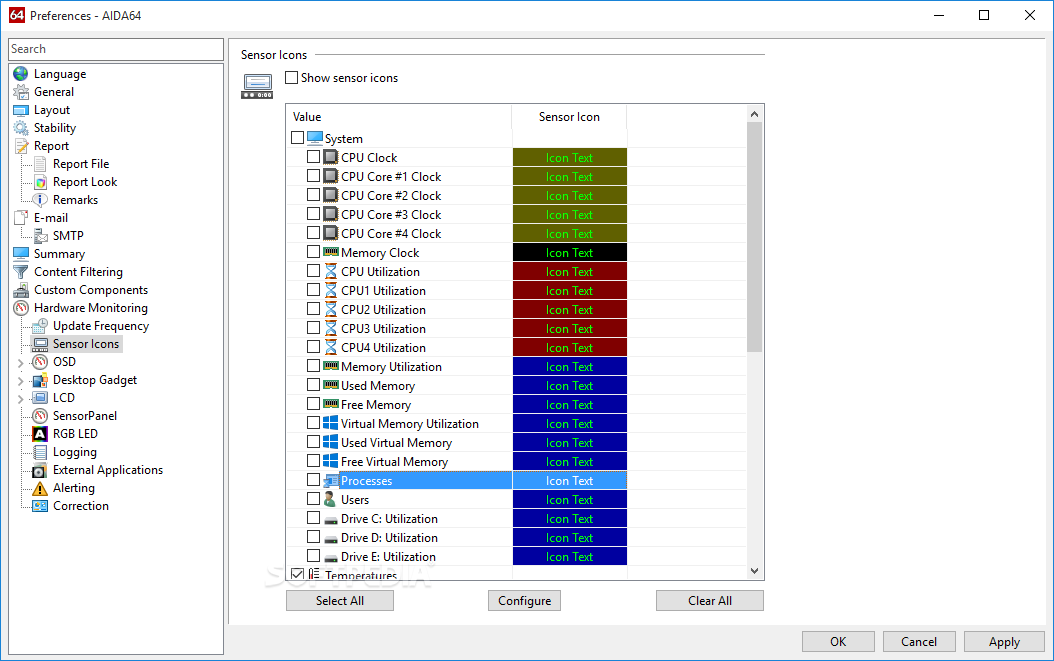Click the Report notepad icon

point(21,146)
